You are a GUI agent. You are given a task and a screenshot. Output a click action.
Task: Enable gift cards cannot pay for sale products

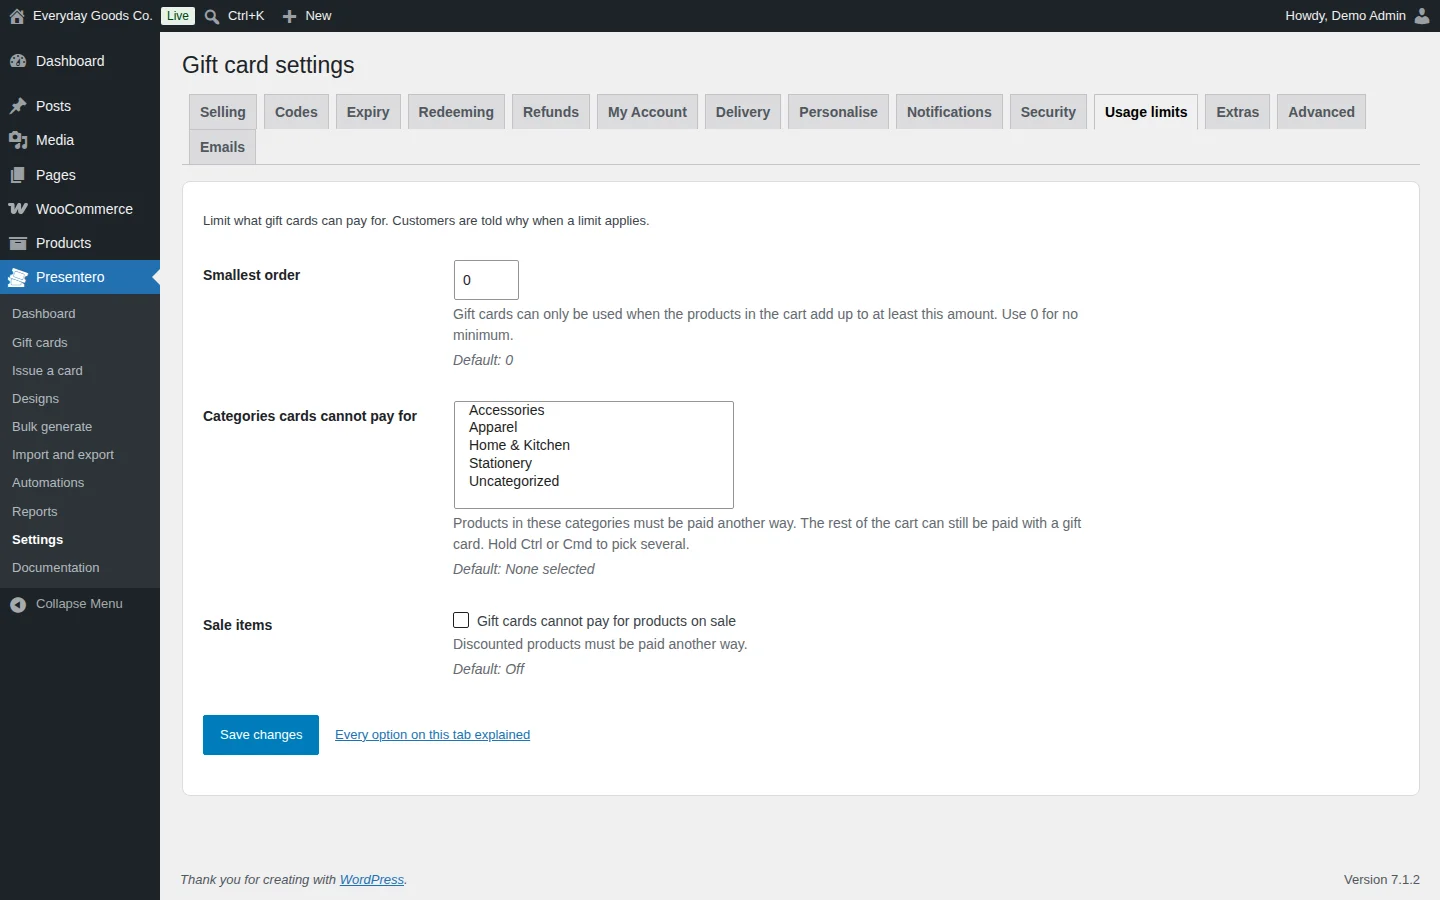tap(461, 620)
